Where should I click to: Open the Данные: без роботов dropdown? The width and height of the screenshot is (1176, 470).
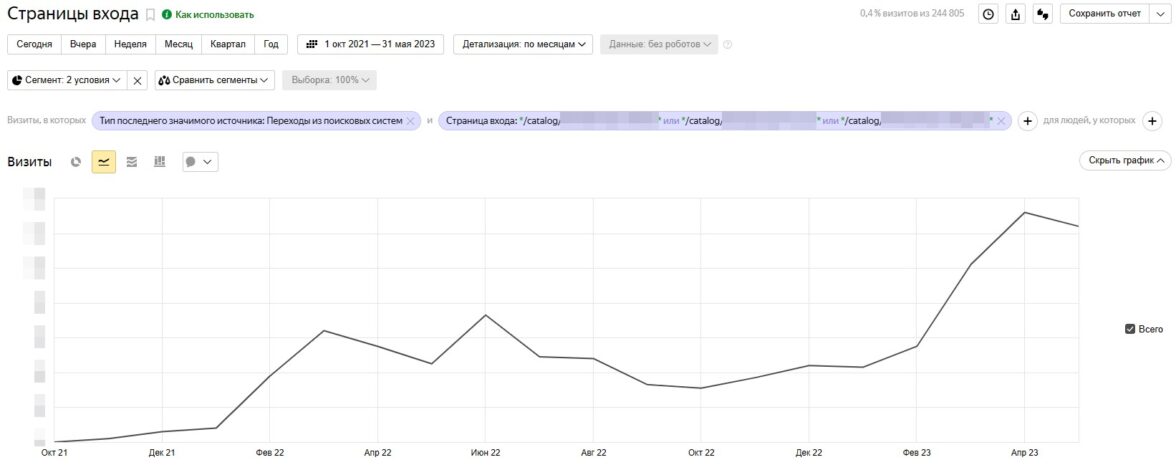659,44
